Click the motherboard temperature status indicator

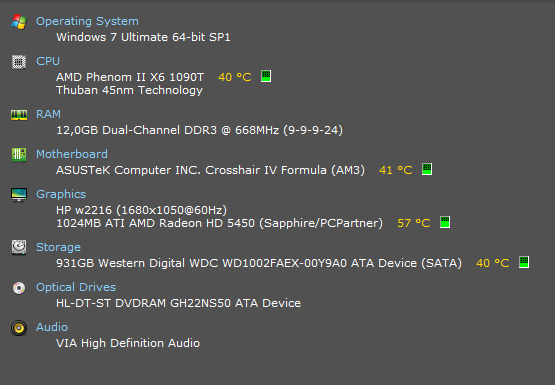[x=427, y=169]
